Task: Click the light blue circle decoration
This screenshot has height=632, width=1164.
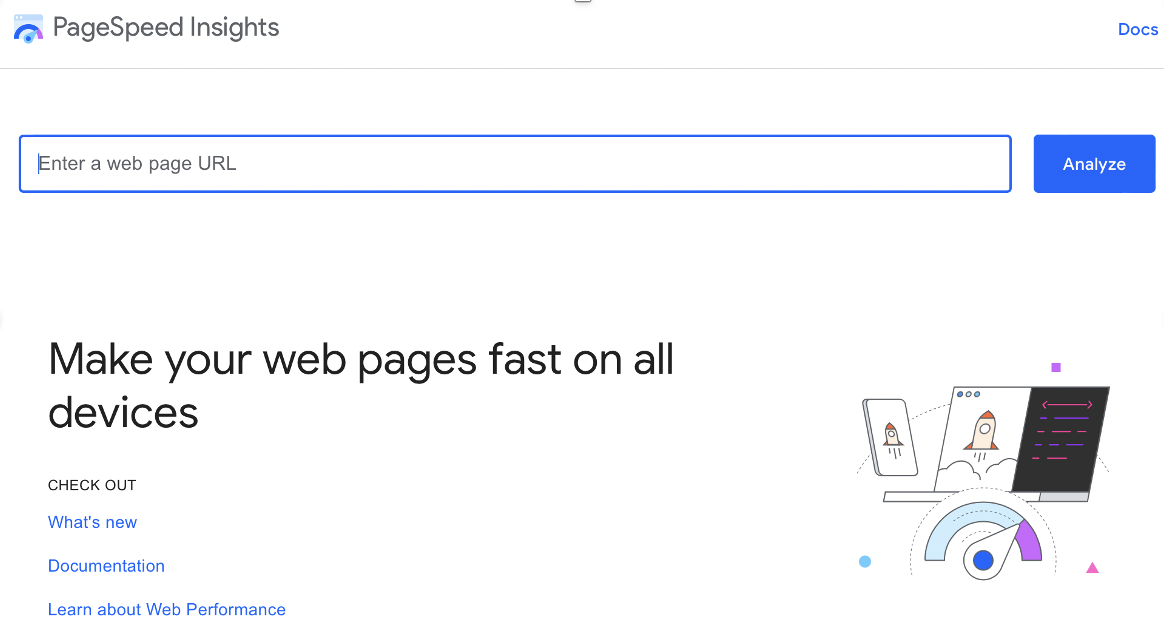Action: click(865, 562)
